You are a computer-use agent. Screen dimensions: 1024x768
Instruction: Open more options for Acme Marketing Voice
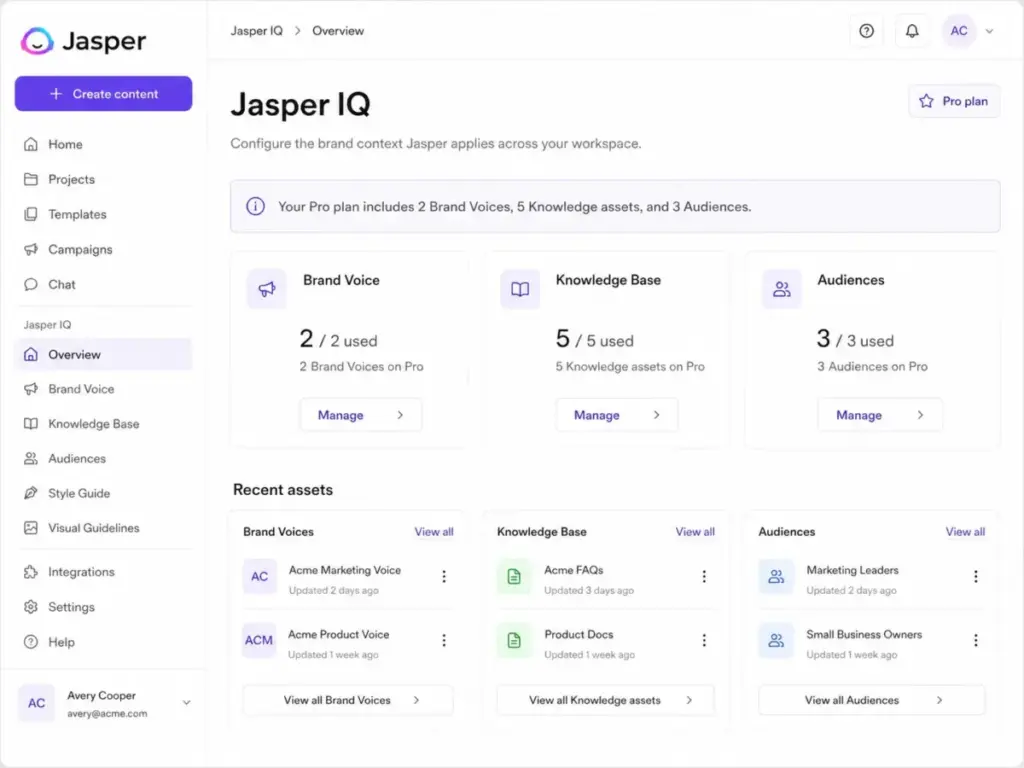point(444,576)
